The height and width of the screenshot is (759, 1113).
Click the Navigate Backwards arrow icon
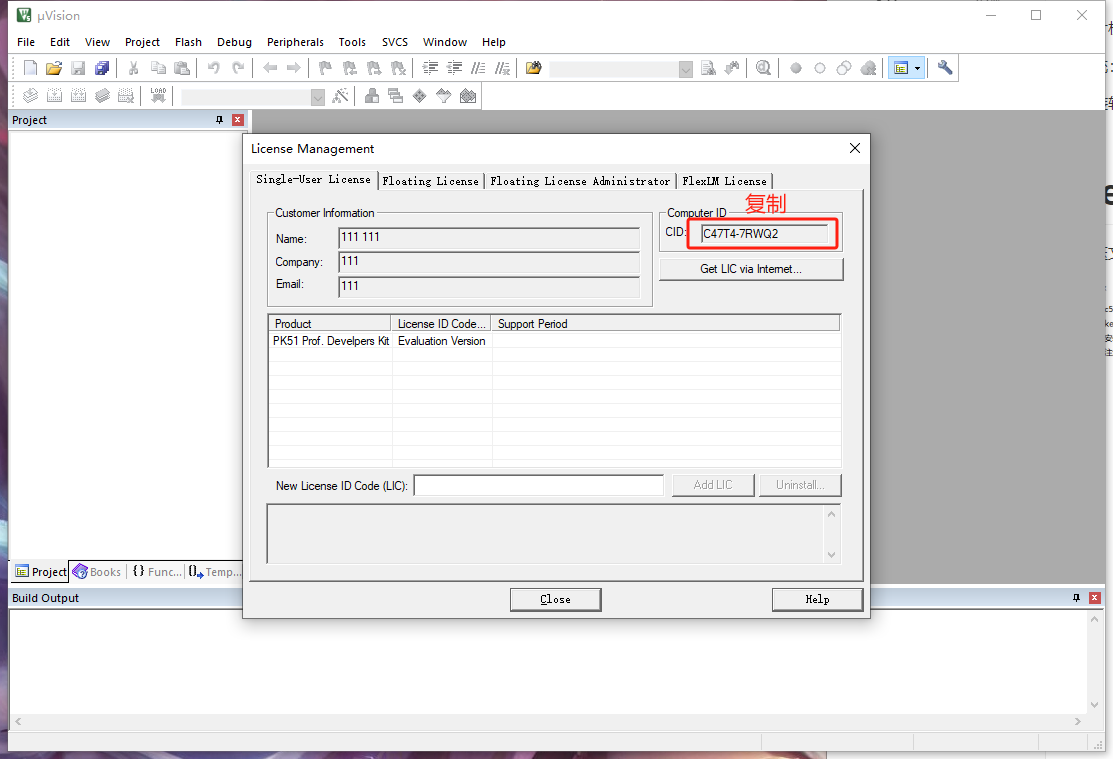coord(270,68)
